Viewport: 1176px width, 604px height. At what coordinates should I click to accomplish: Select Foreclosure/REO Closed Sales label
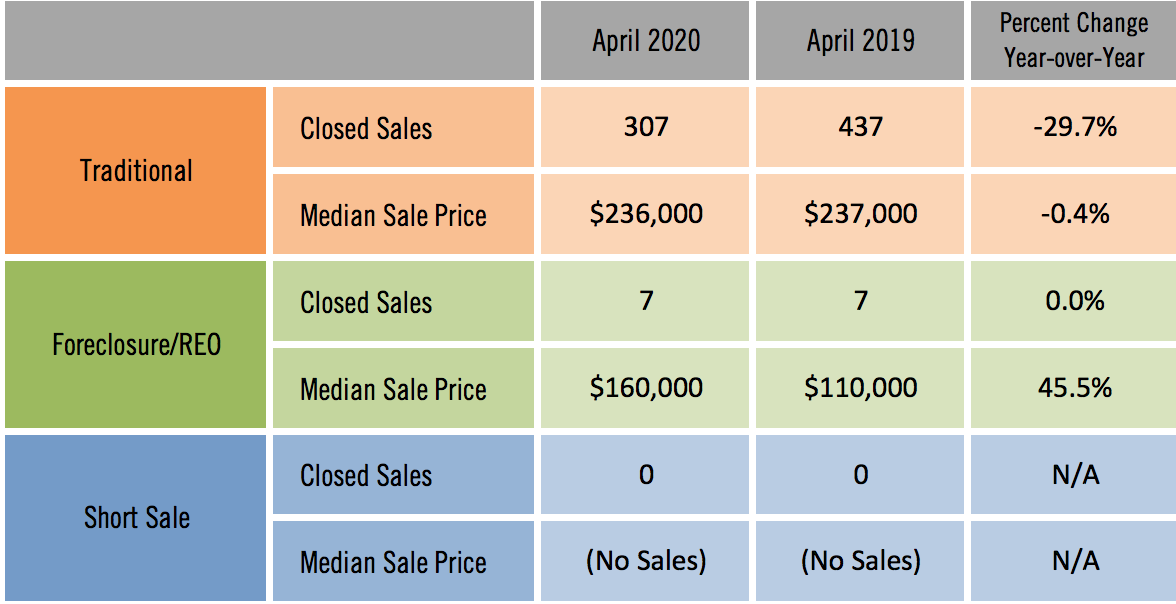coord(366,302)
